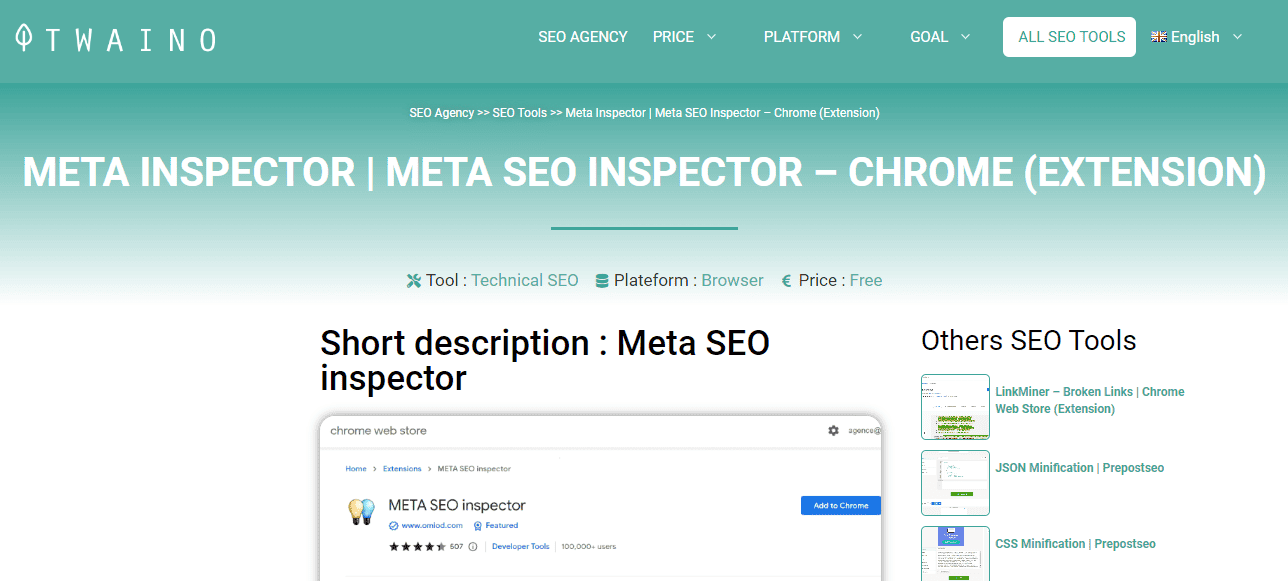Click the Add to Chrome button

(840, 506)
